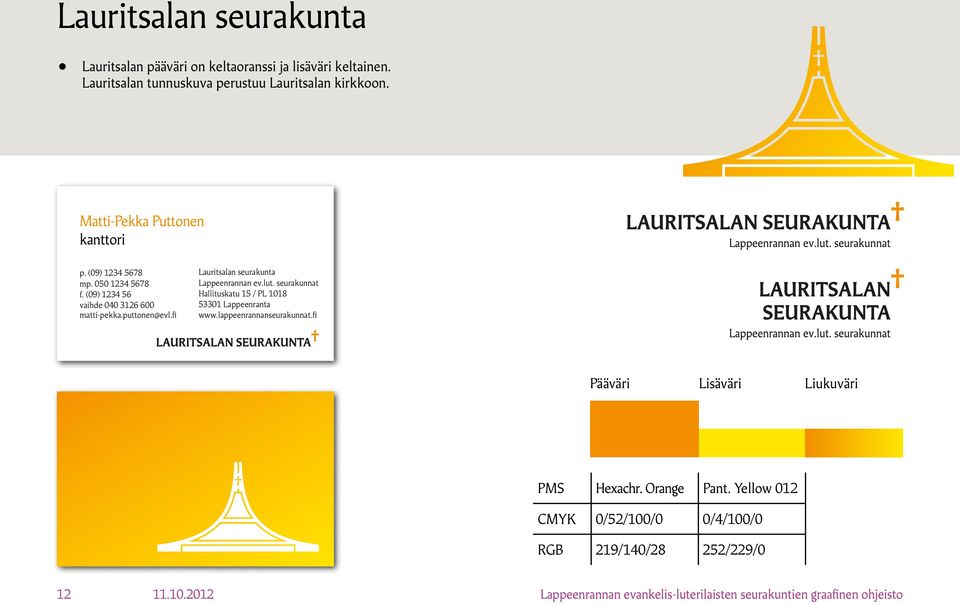Click the small cross on business card logo
This screenshot has width=960, height=605.
pyautogui.click(x=315, y=336)
